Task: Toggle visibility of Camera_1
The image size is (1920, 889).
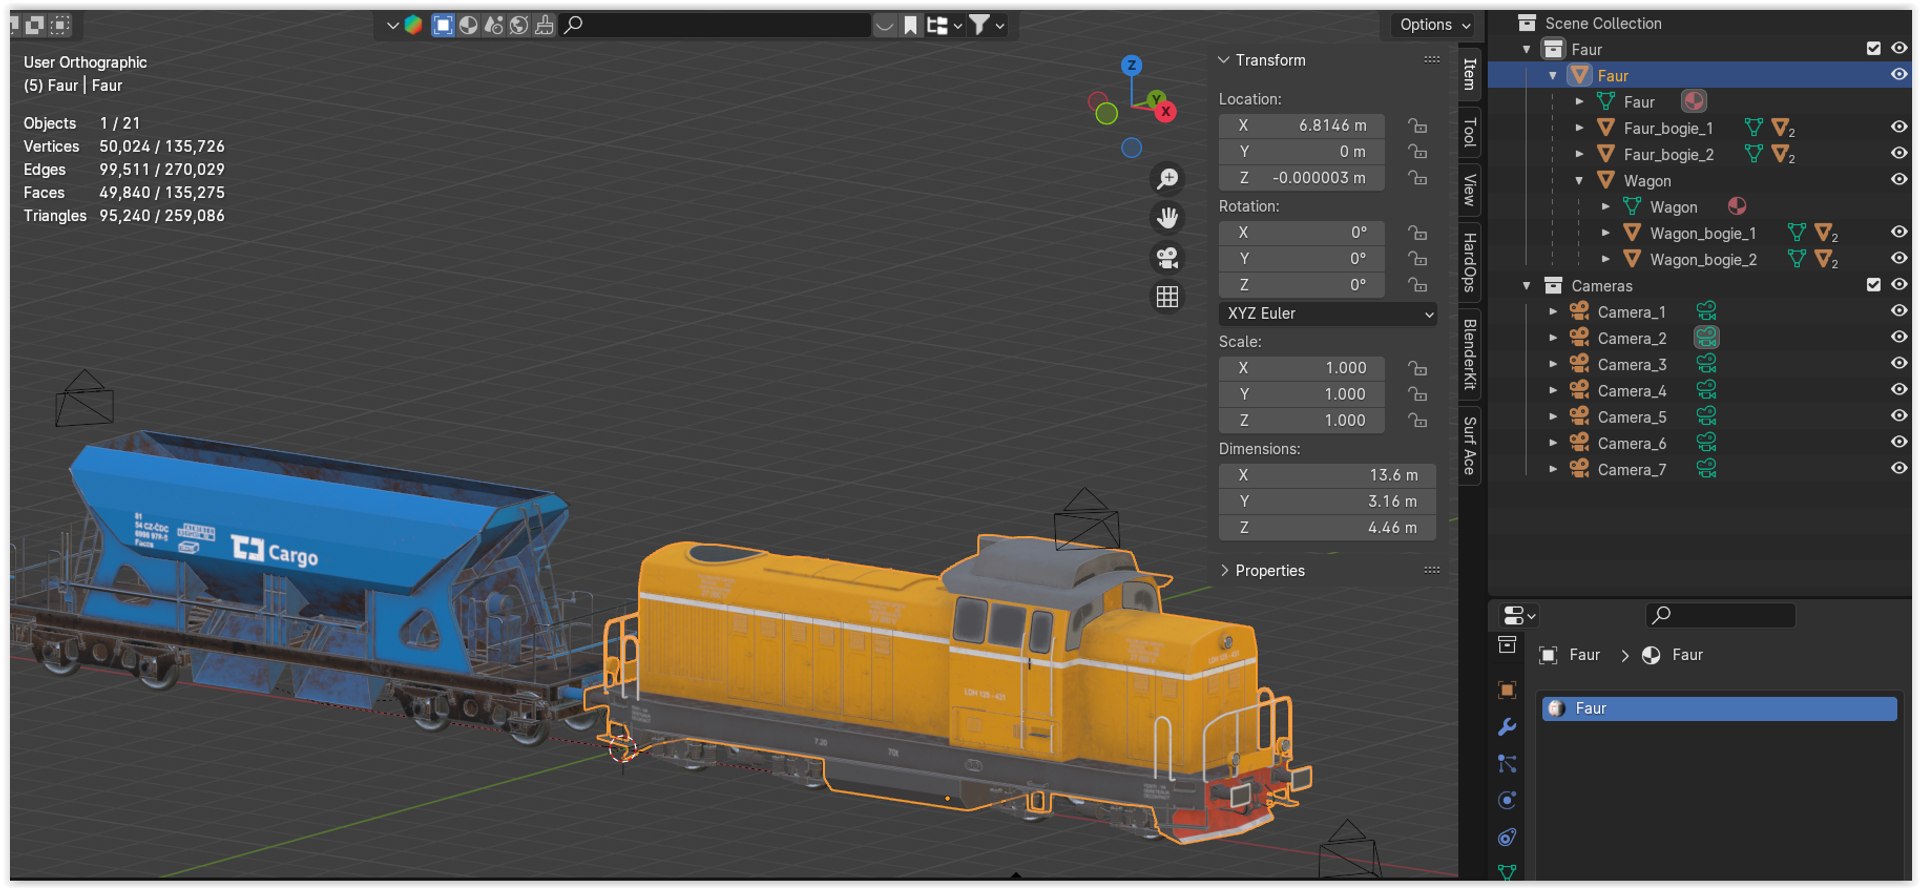Action: [x=1898, y=311]
